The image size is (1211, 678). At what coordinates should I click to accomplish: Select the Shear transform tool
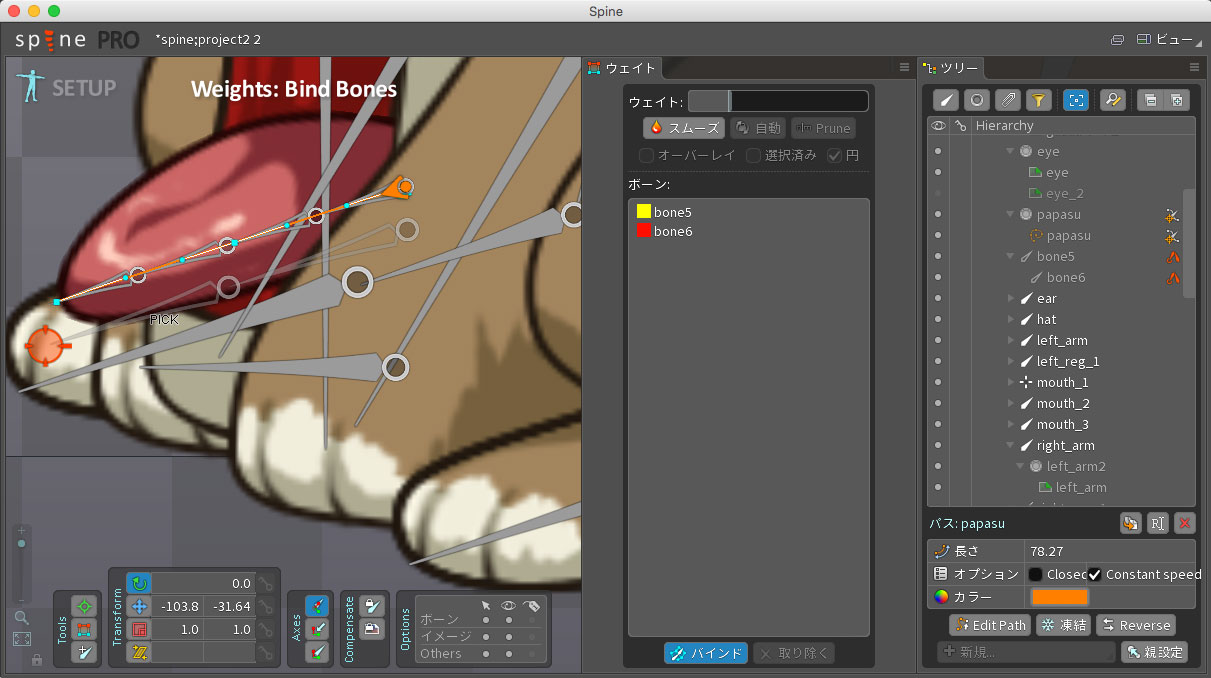139,653
